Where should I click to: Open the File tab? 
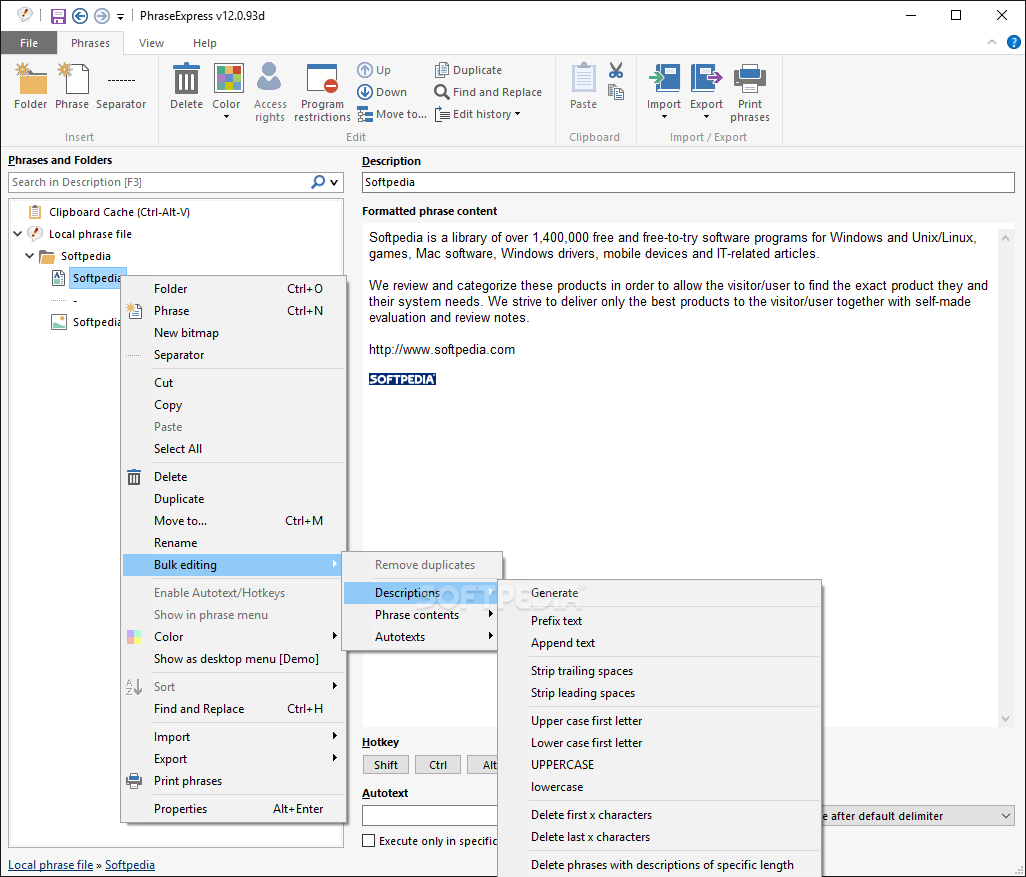click(x=29, y=43)
